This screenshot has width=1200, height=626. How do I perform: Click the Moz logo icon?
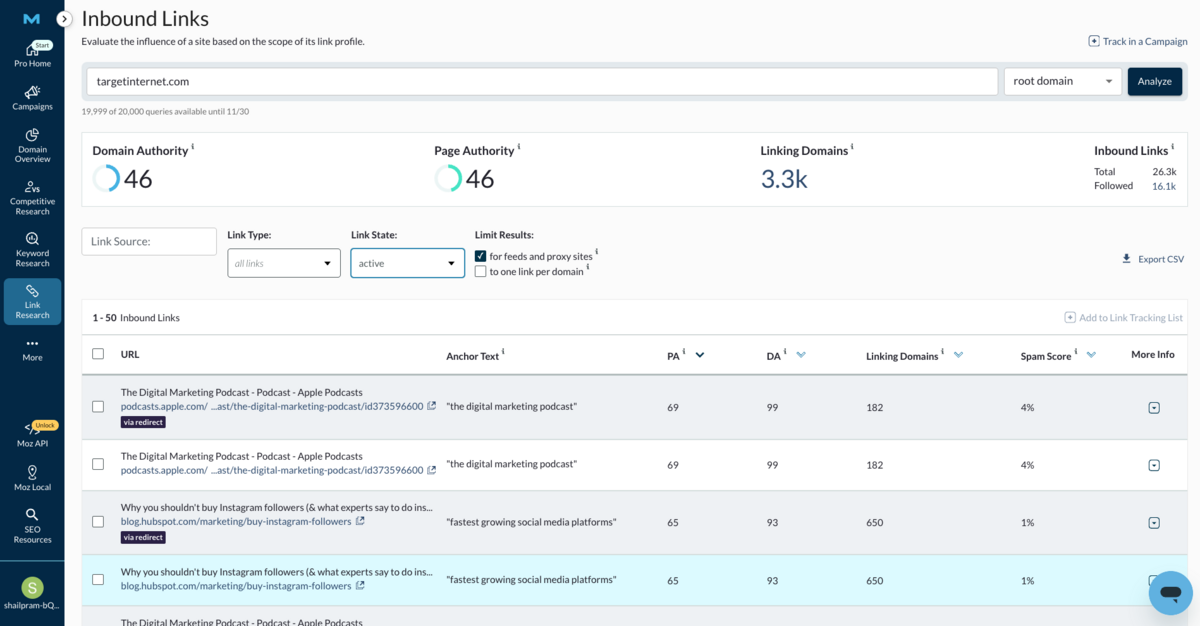pyautogui.click(x=32, y=19)
